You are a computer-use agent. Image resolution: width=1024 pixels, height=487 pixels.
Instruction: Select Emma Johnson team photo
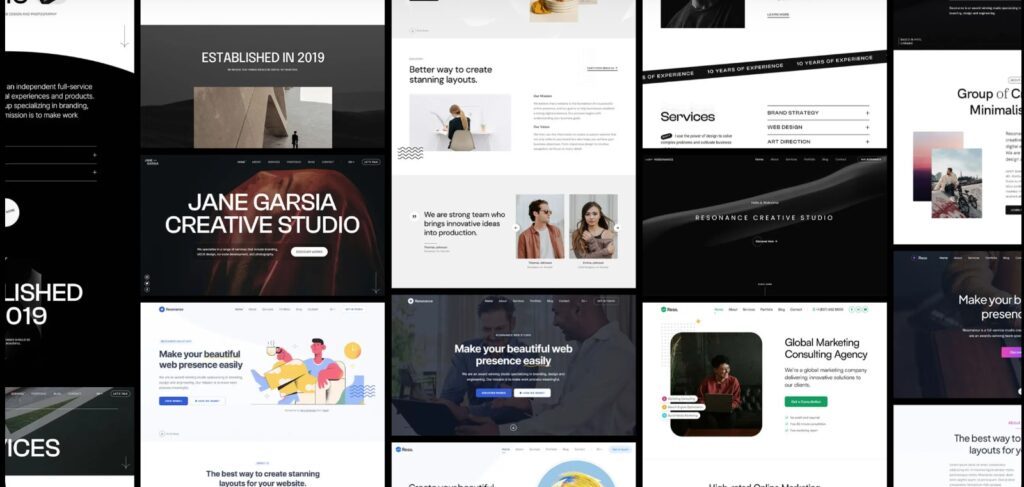(593, 227)
